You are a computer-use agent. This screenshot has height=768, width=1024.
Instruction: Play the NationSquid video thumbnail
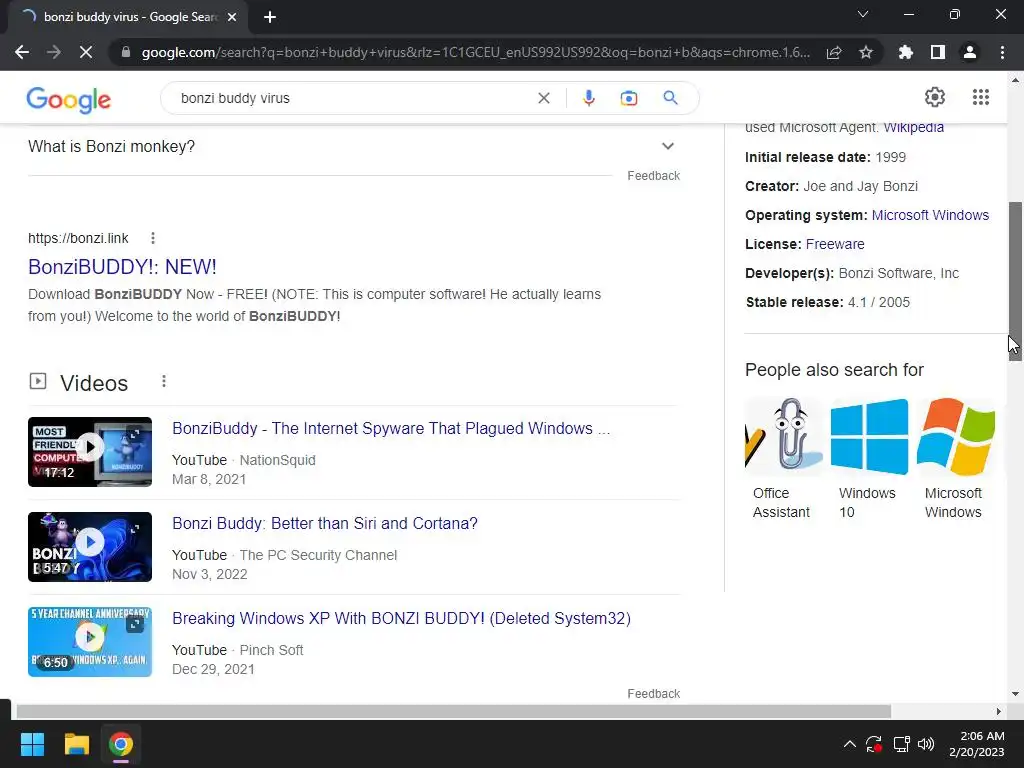(90, 452)
